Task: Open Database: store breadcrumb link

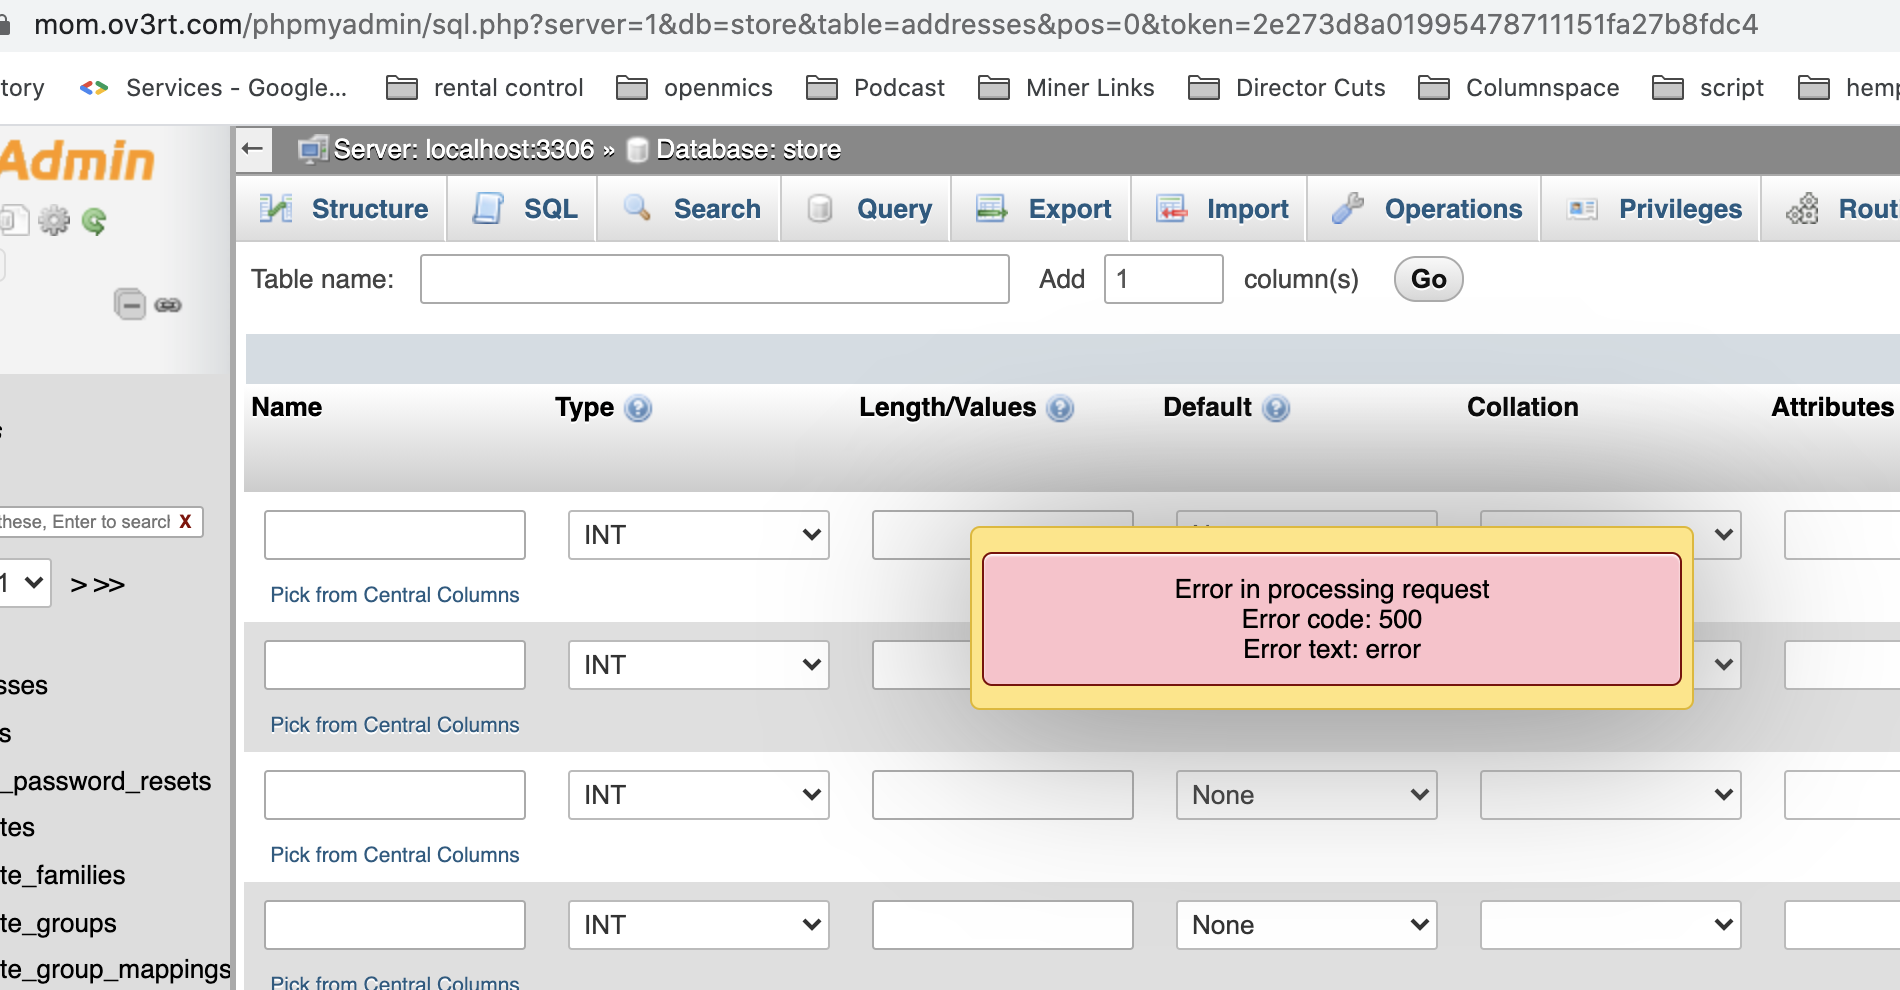Action: point(748,150)
